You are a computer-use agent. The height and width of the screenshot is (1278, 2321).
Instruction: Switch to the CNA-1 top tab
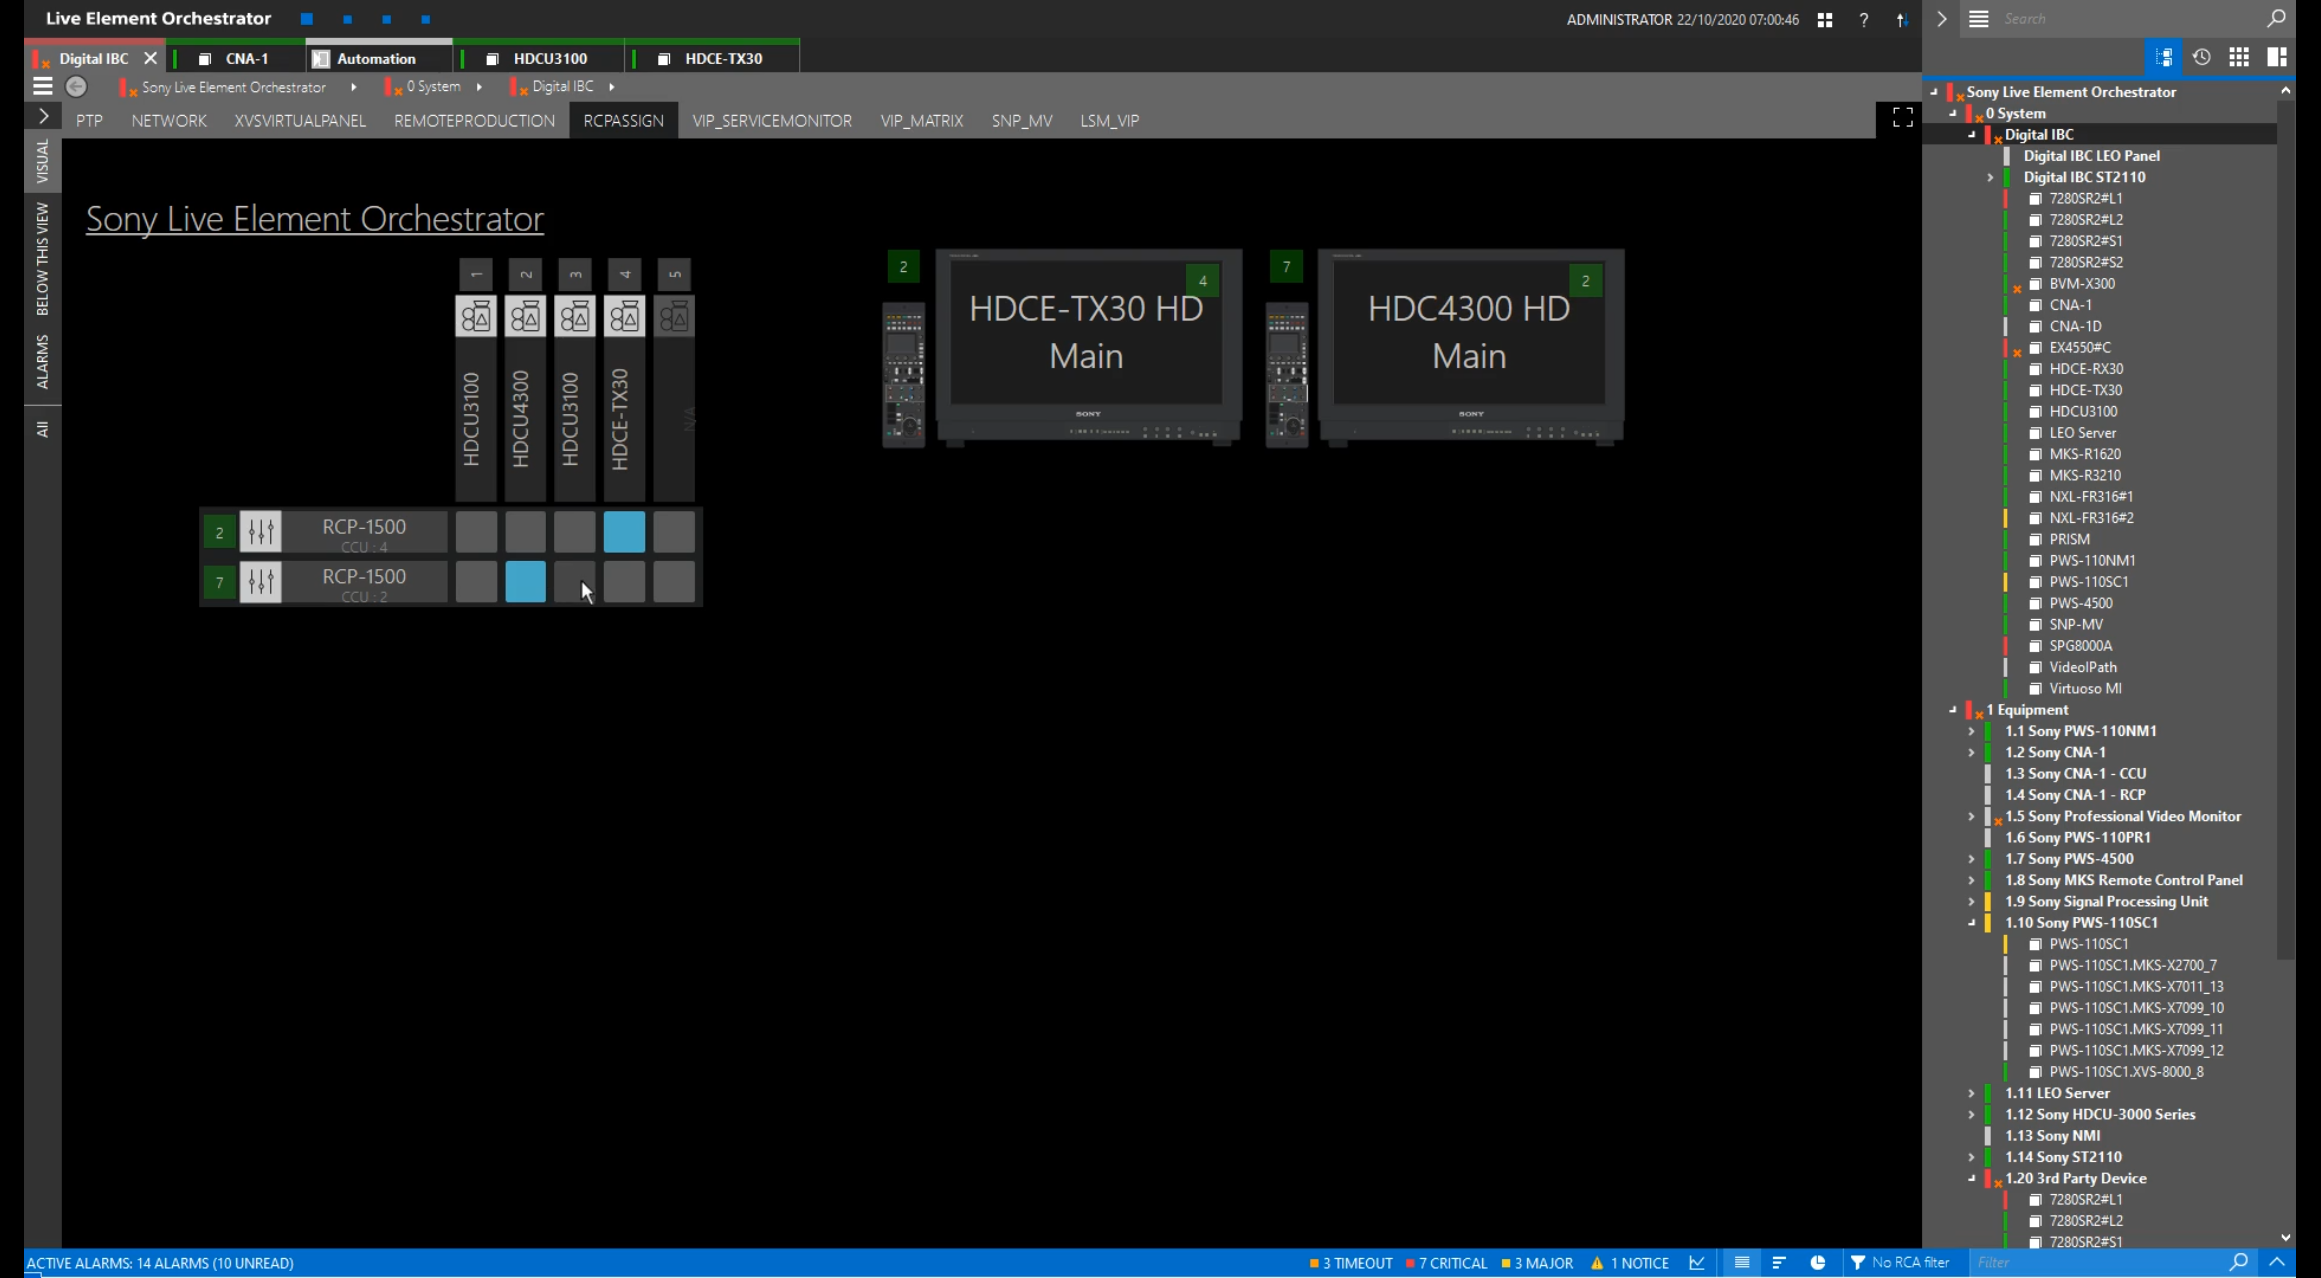tap(236, 58)
